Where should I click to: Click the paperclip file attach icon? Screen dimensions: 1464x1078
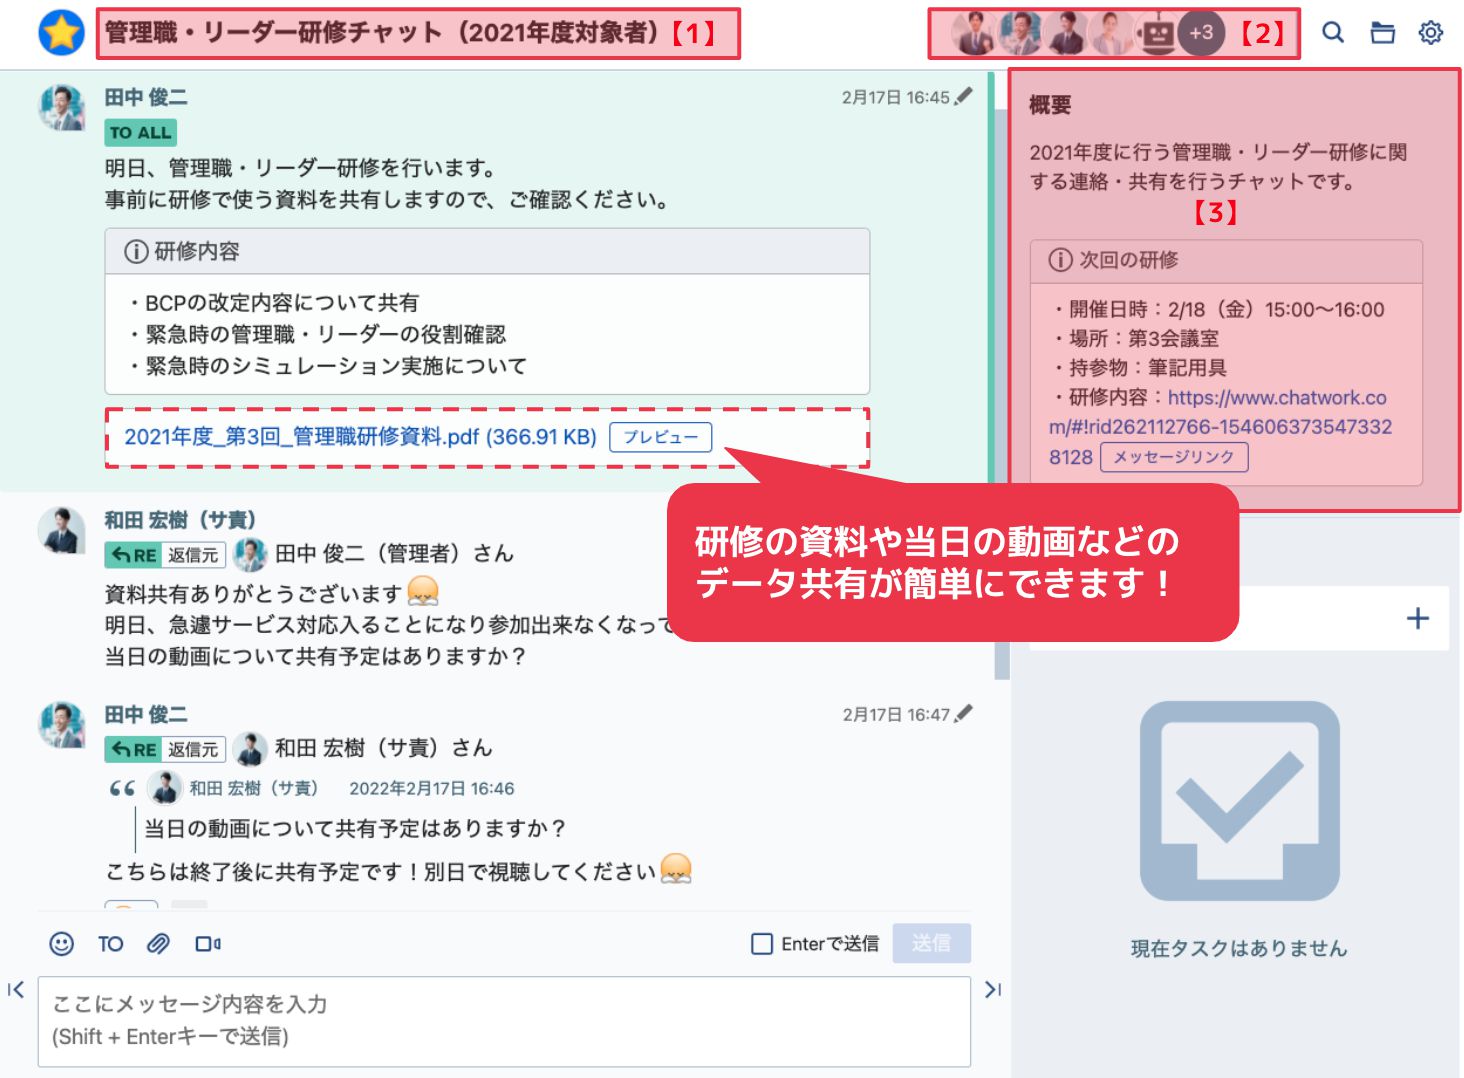pyautogui.click(x=158, y=944)
